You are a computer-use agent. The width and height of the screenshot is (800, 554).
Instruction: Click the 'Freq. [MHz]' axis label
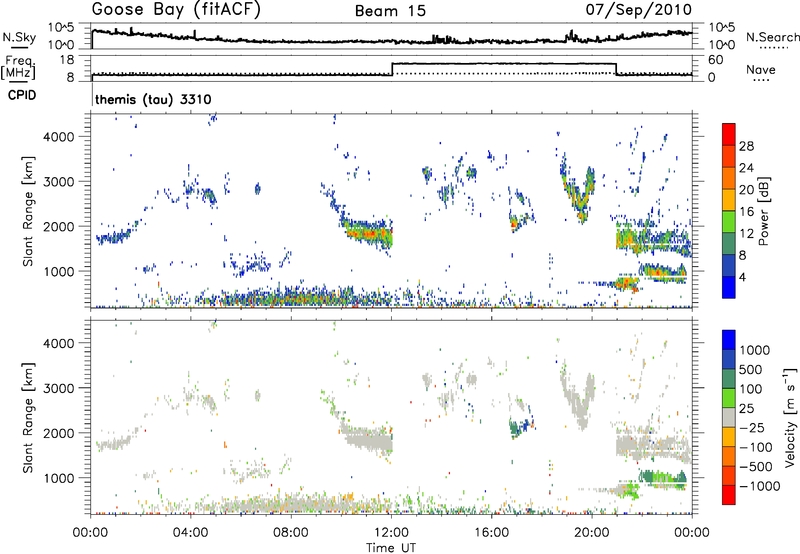[18, 68]
